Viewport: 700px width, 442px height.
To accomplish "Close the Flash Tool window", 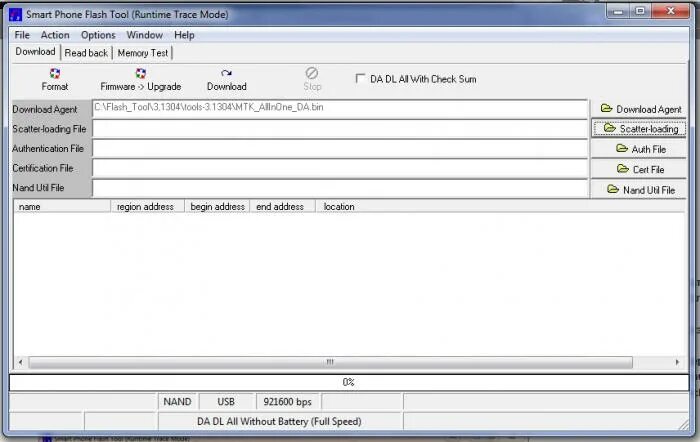I will [671, 11].
